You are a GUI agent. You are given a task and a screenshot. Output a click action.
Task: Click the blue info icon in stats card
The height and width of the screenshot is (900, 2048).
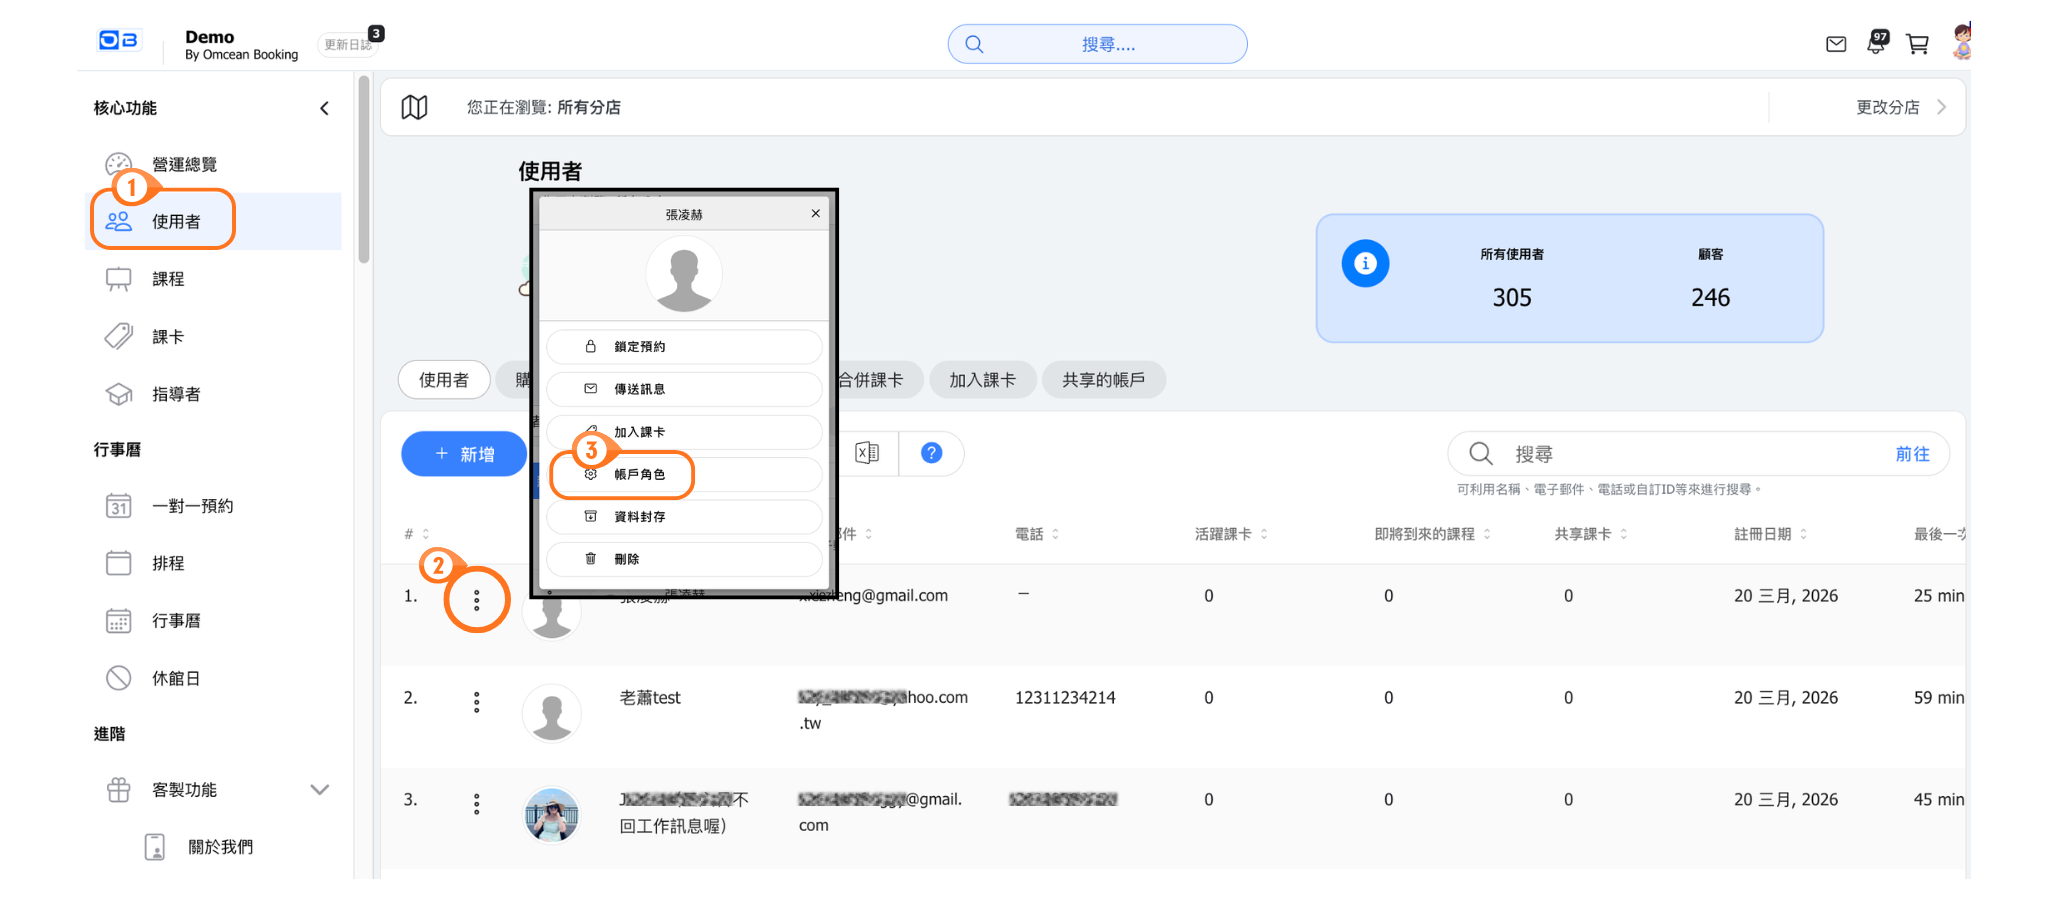[1365, 263]
